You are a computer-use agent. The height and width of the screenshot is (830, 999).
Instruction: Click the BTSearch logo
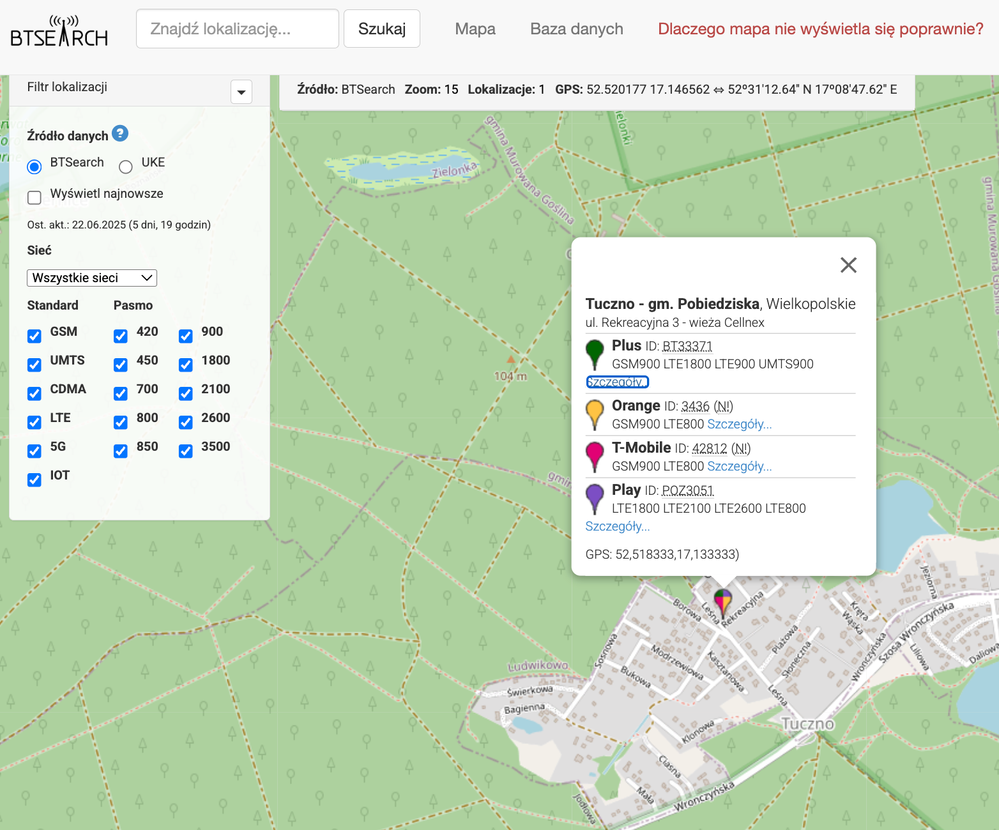59,31
